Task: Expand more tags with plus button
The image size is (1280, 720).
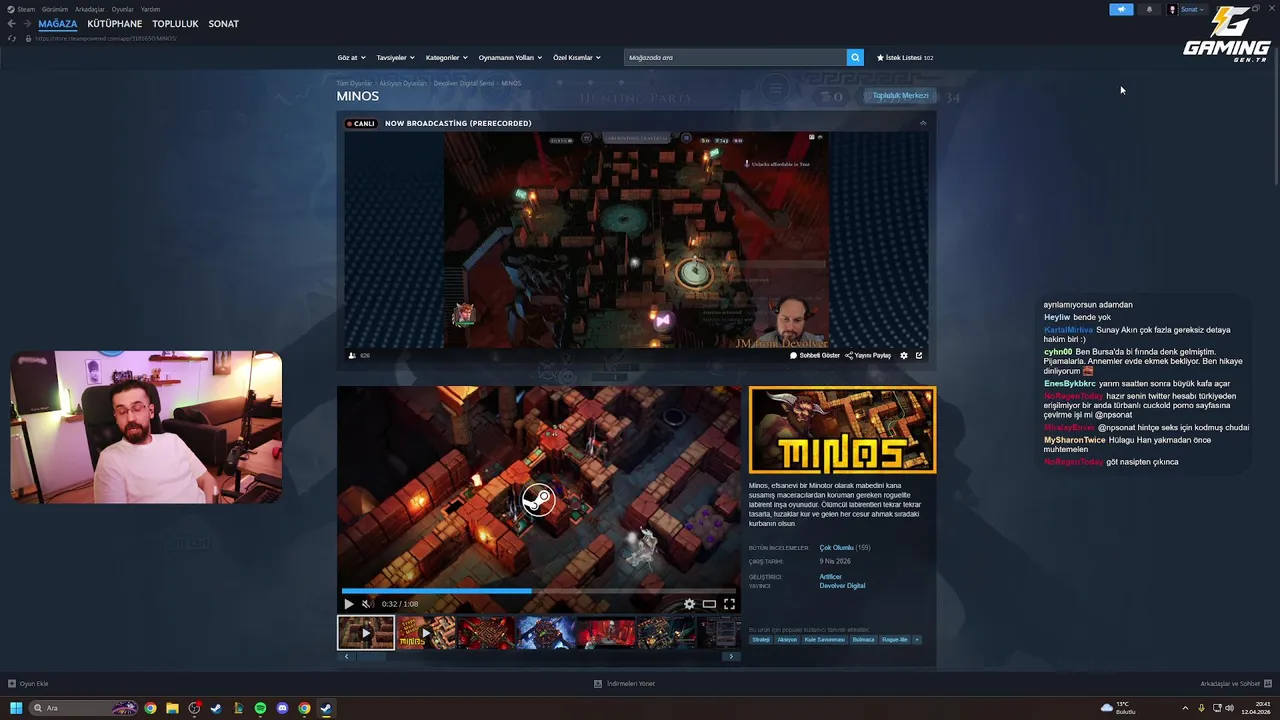Action: click(x=917, y=640)
